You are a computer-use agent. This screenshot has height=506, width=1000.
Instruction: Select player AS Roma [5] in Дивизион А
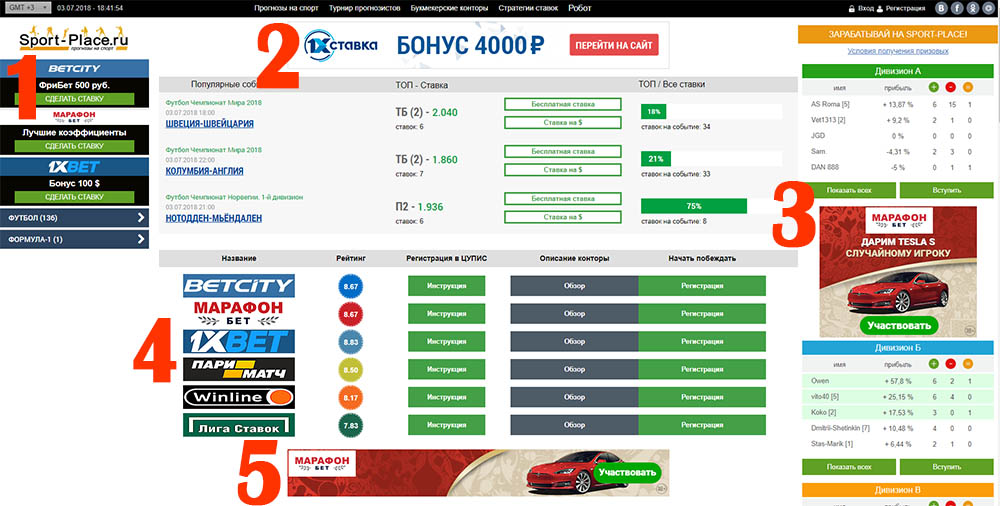830,105
